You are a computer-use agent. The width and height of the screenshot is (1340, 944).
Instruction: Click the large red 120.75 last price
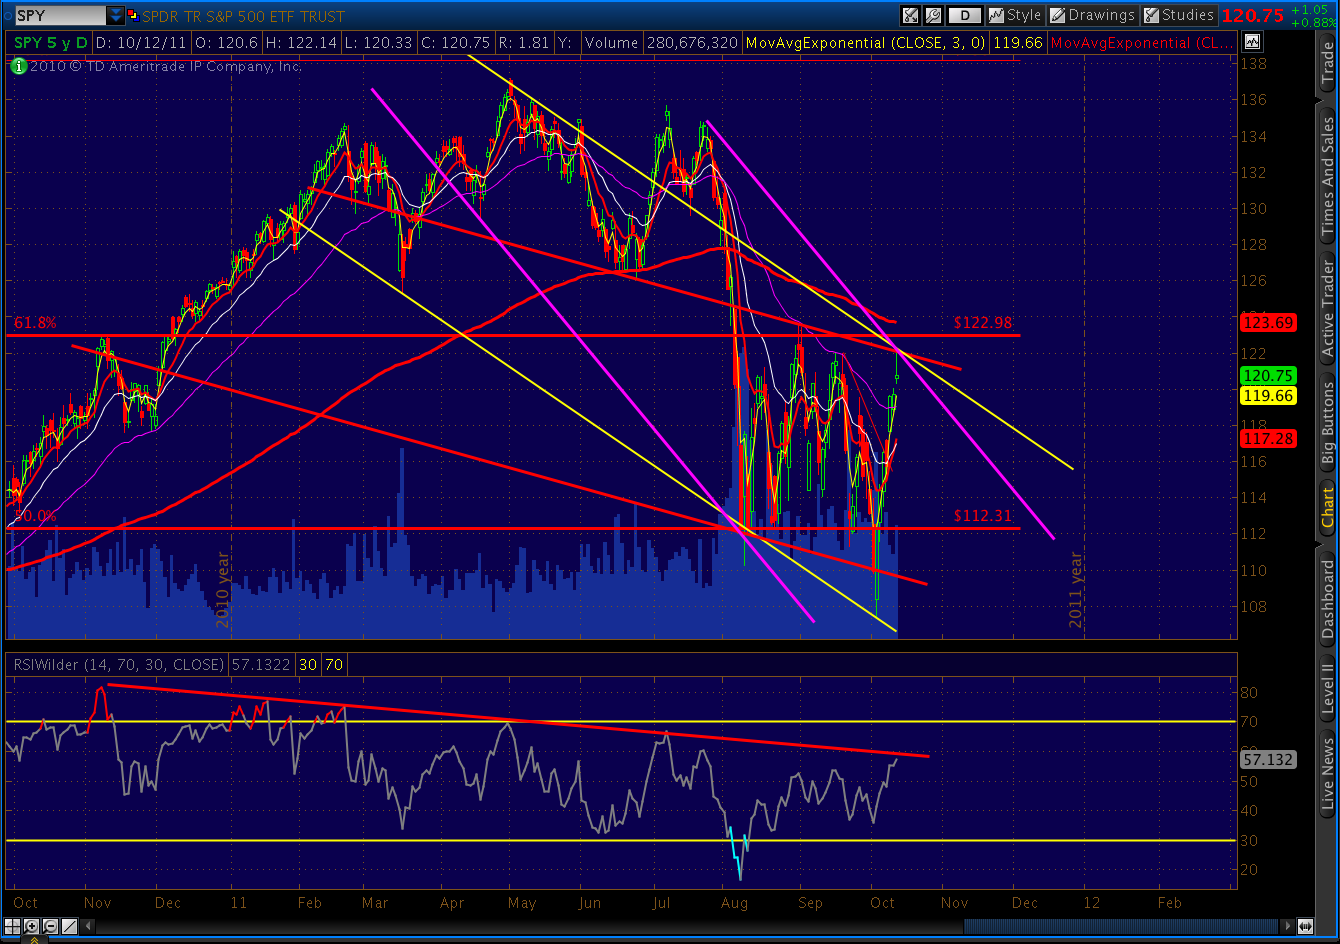[x=1252, y=16]
